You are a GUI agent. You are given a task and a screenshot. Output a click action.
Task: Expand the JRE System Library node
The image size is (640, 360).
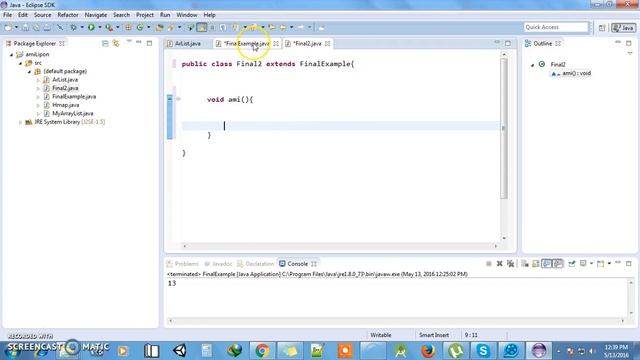coord(20,122)
